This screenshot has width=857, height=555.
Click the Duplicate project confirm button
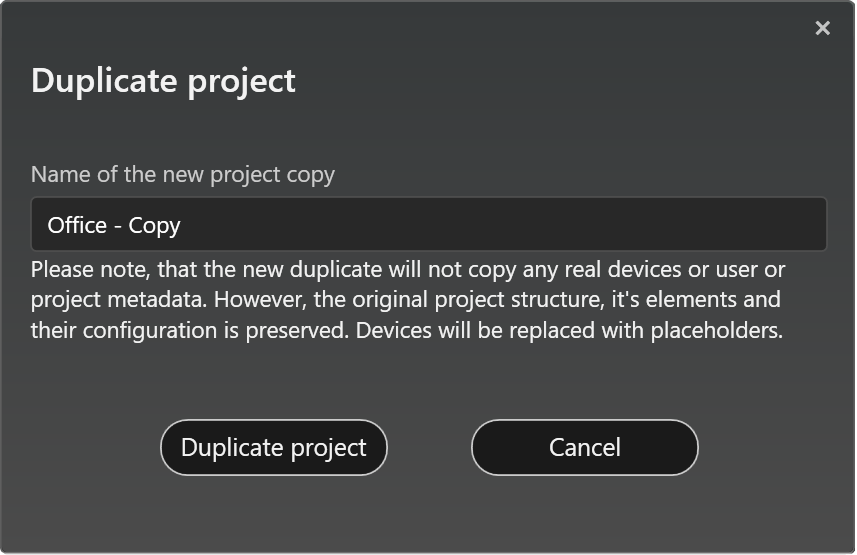[273, 447]
